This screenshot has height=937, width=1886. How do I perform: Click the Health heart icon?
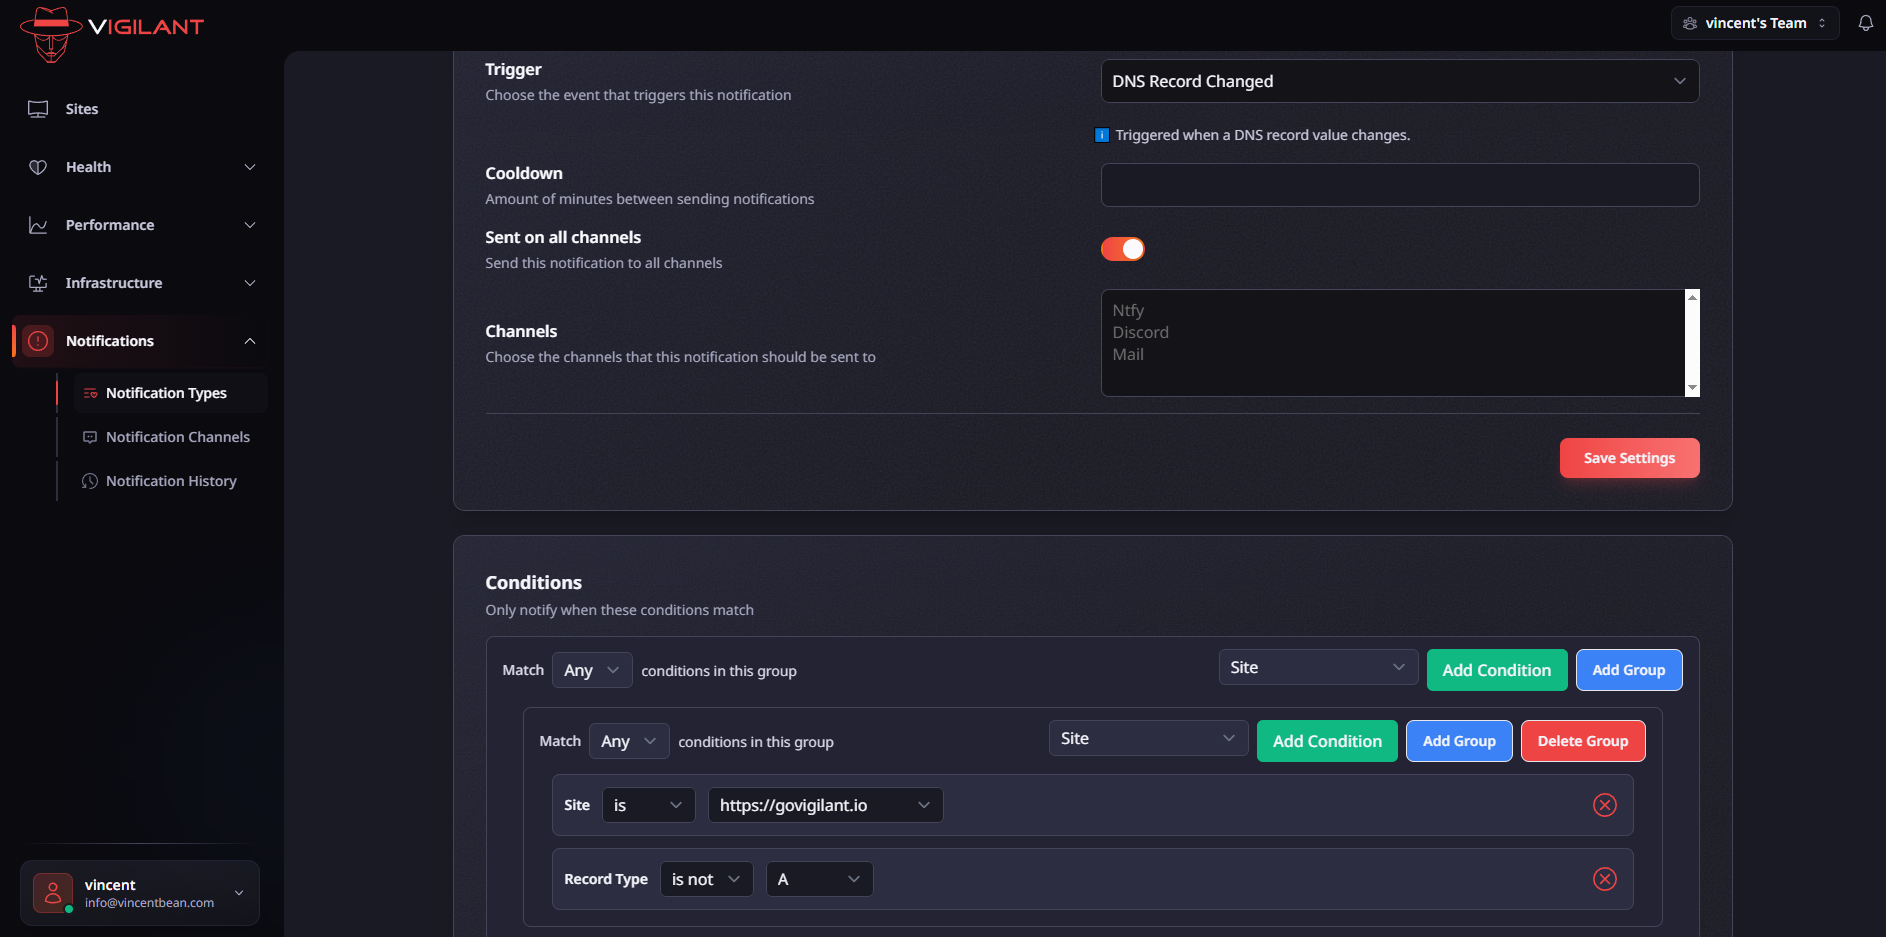pos(38,167)
